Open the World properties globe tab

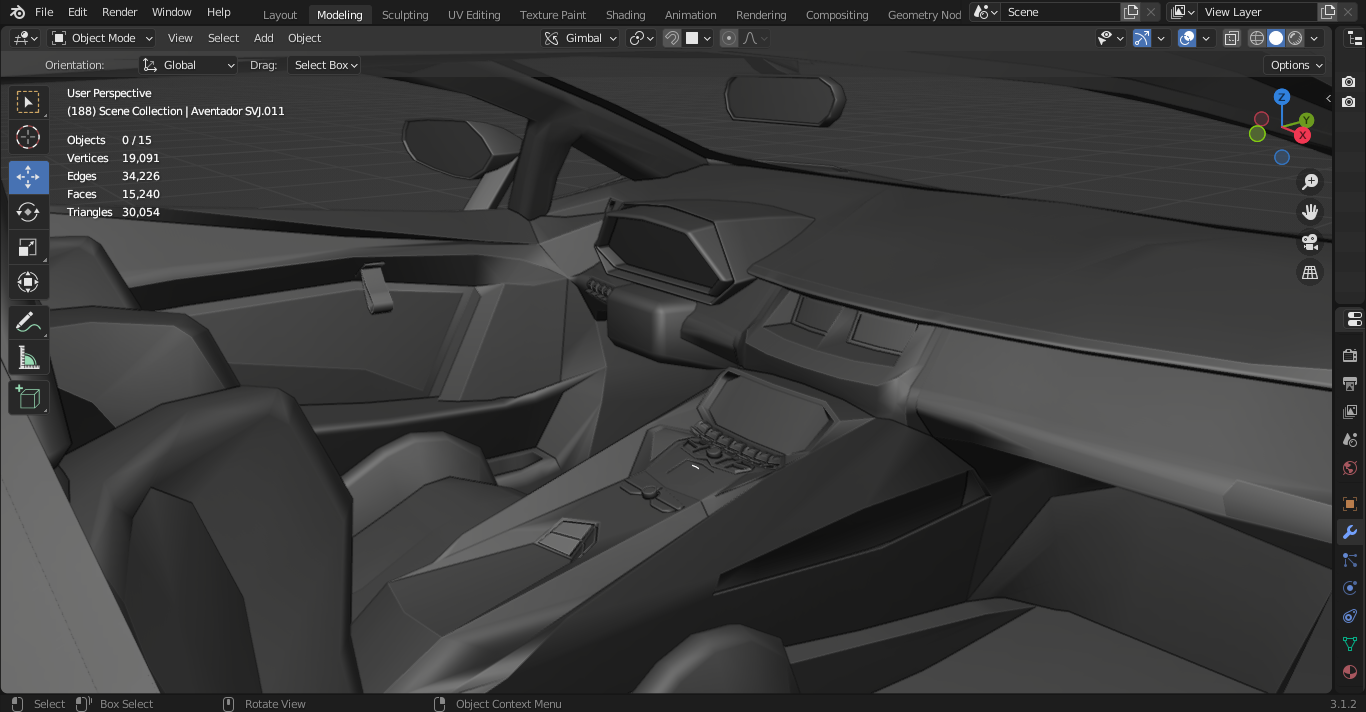pos(1350,468)
